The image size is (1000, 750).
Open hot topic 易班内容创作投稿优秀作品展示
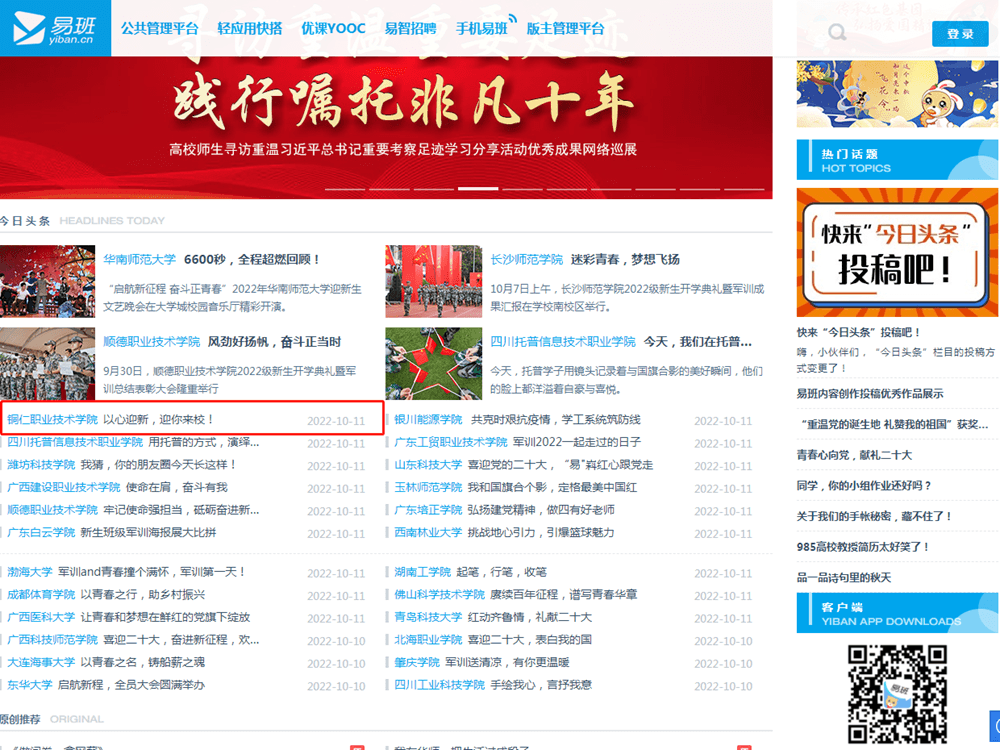coord(869,394)
